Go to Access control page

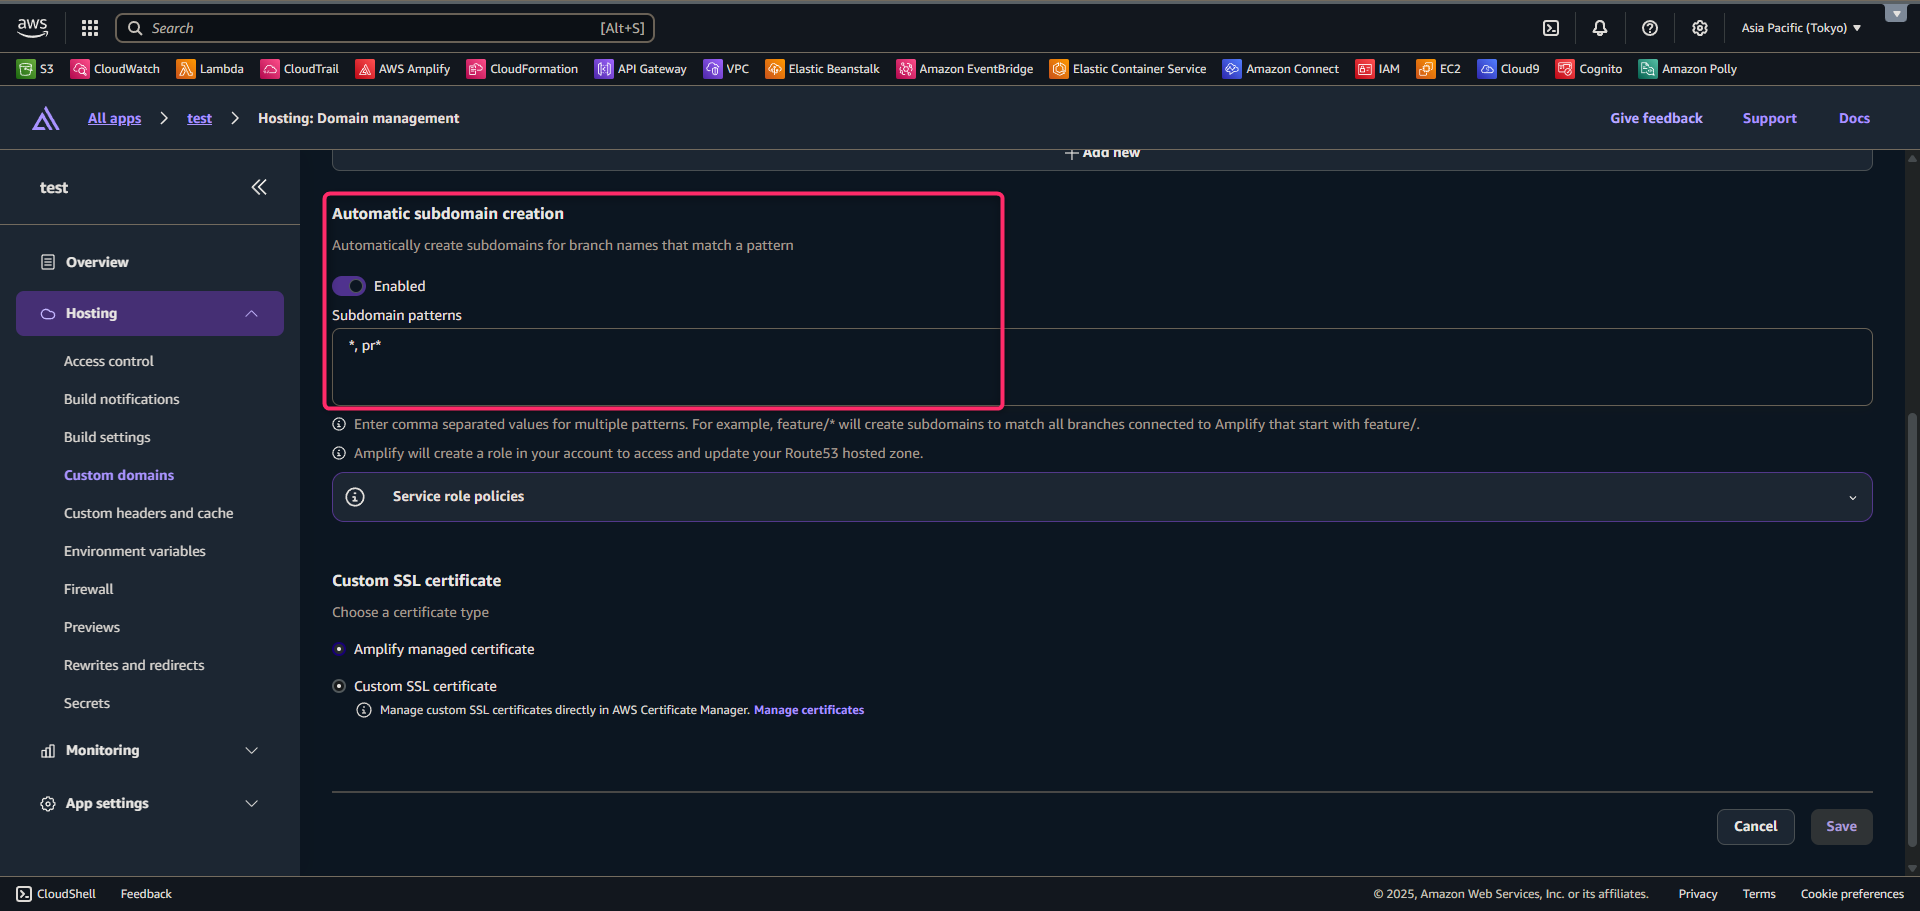109,361
